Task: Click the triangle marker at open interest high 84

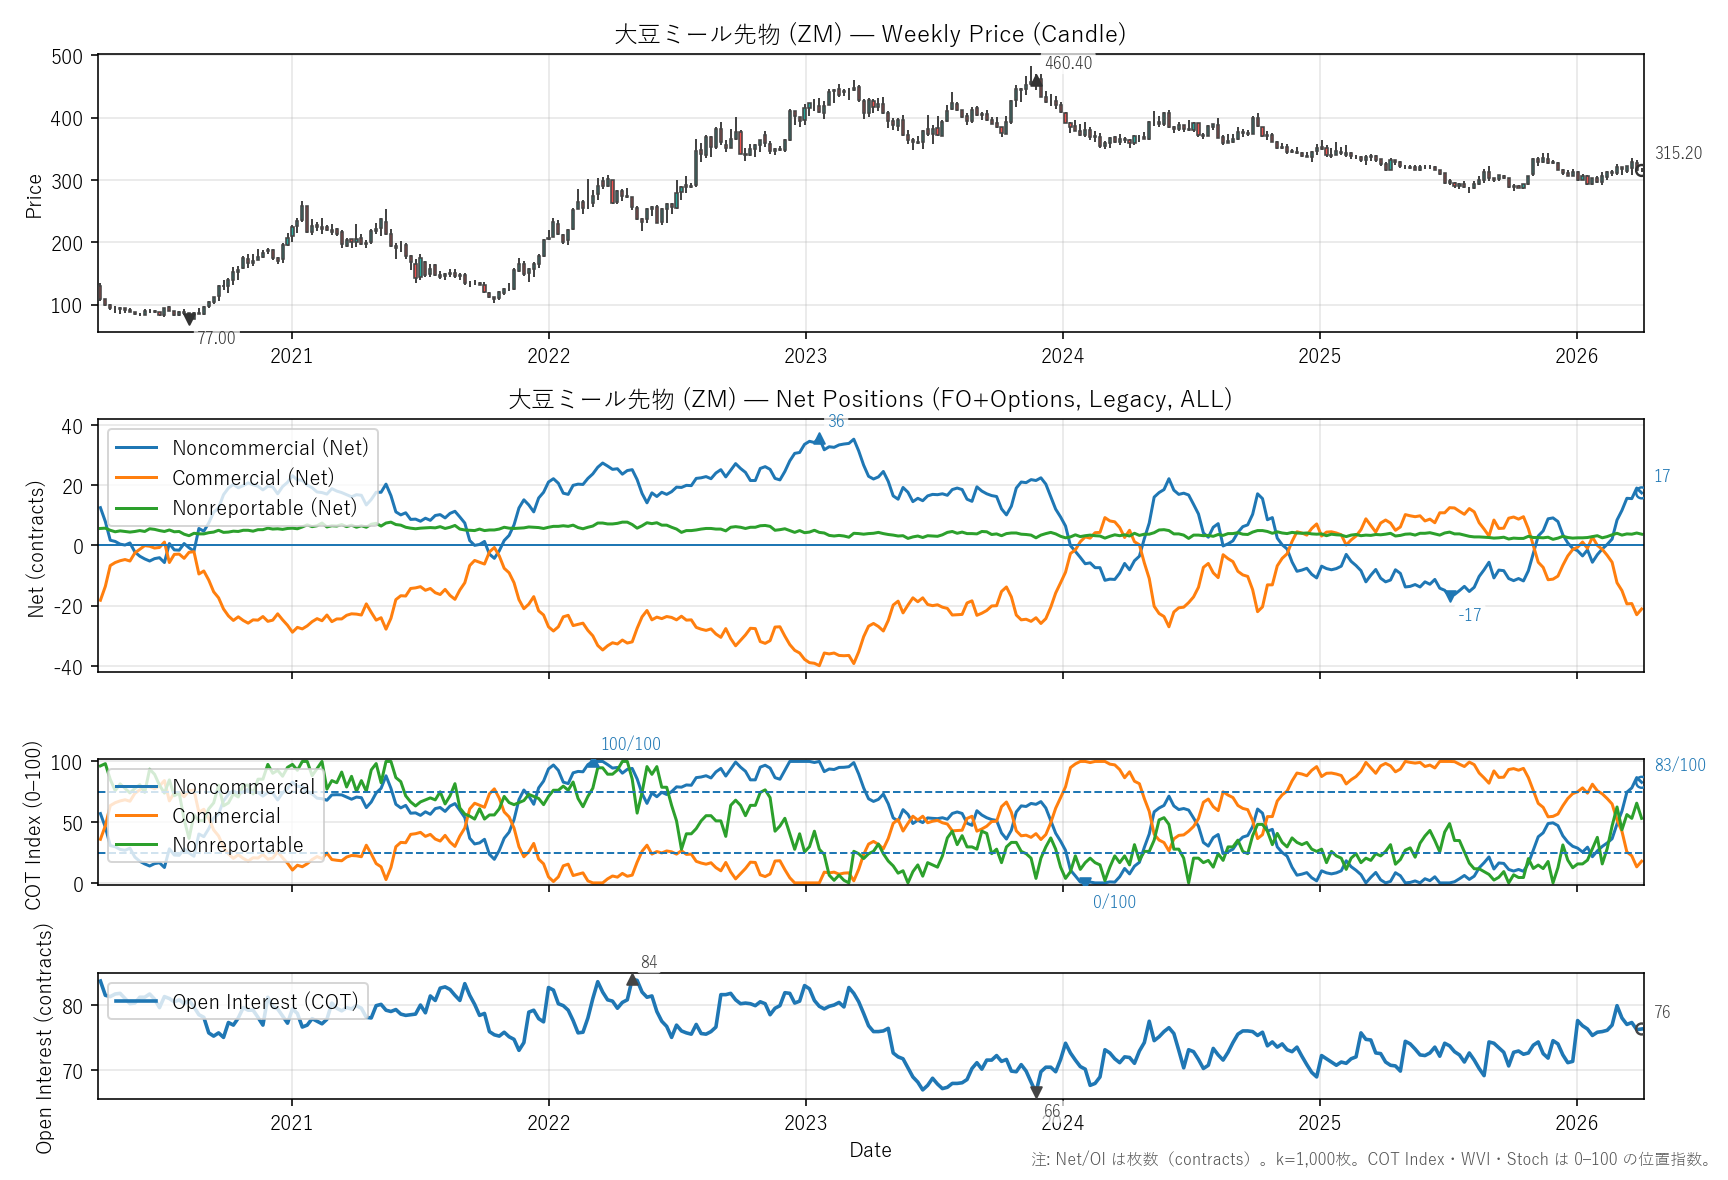Action: point(633,980)
